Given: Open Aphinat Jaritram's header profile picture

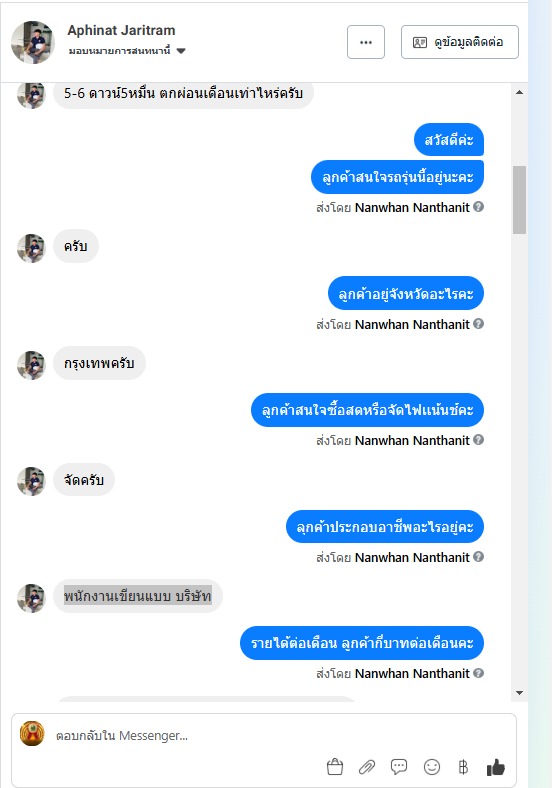Looking at the screenshot, I should pos(33,42).
